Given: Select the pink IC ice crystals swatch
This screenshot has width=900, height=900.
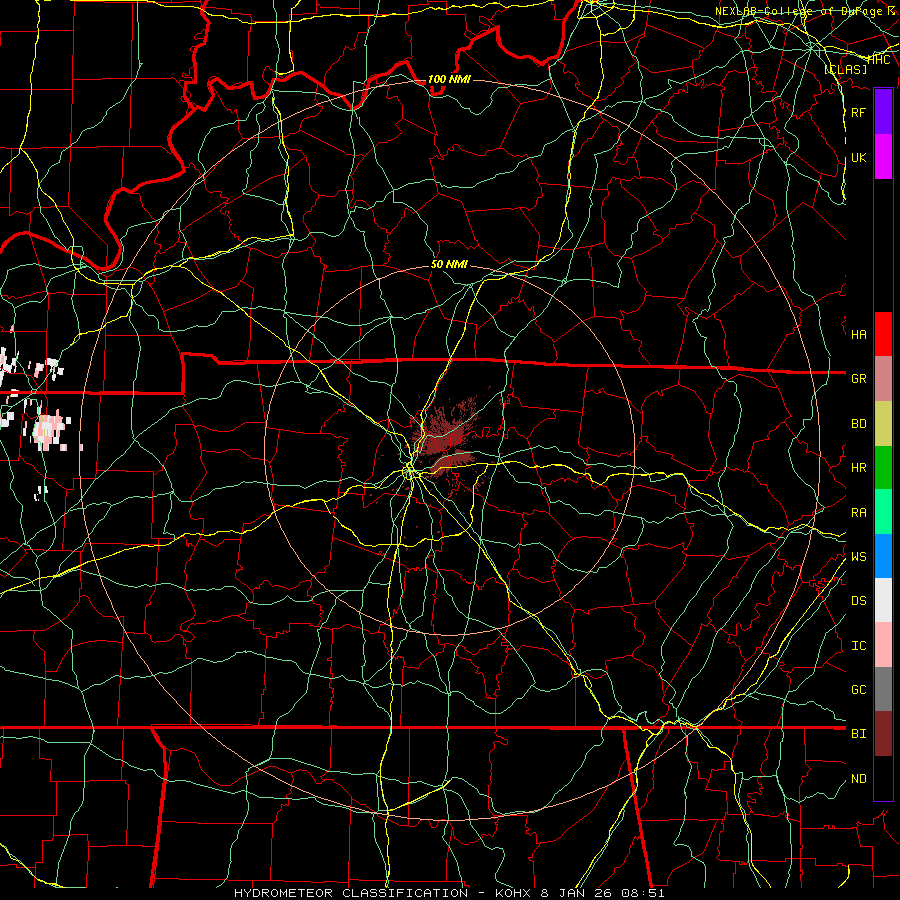Looking at the screenshot, I should coord(883,645).
